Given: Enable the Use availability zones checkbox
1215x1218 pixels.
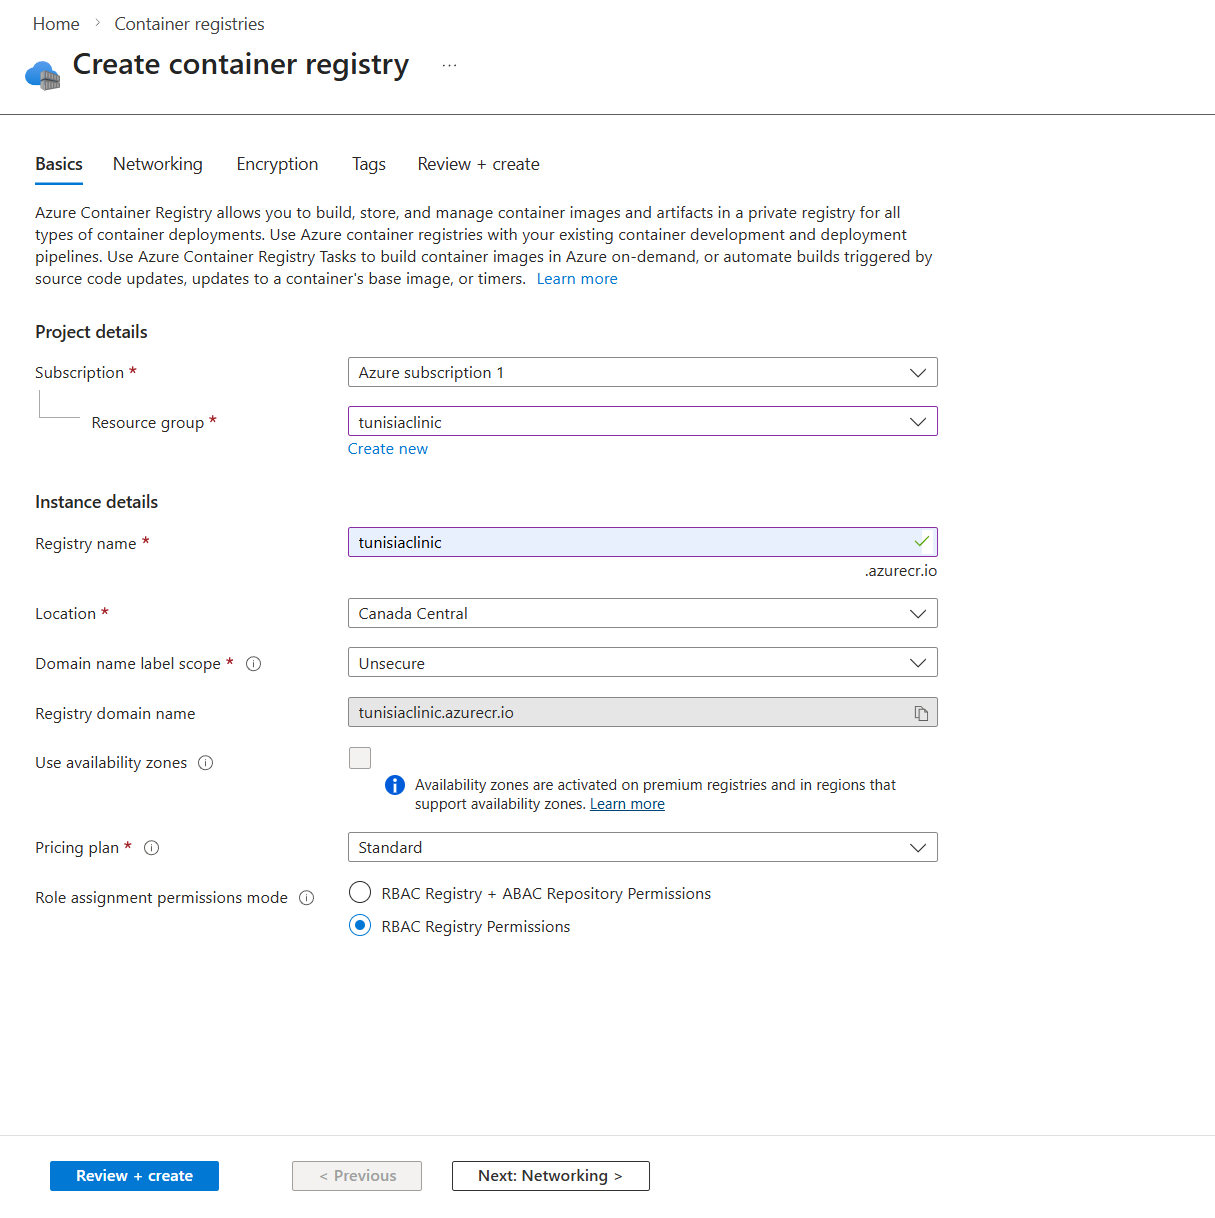Looking at the screenshot, I should pyautogui.click(x=359, y=758).
